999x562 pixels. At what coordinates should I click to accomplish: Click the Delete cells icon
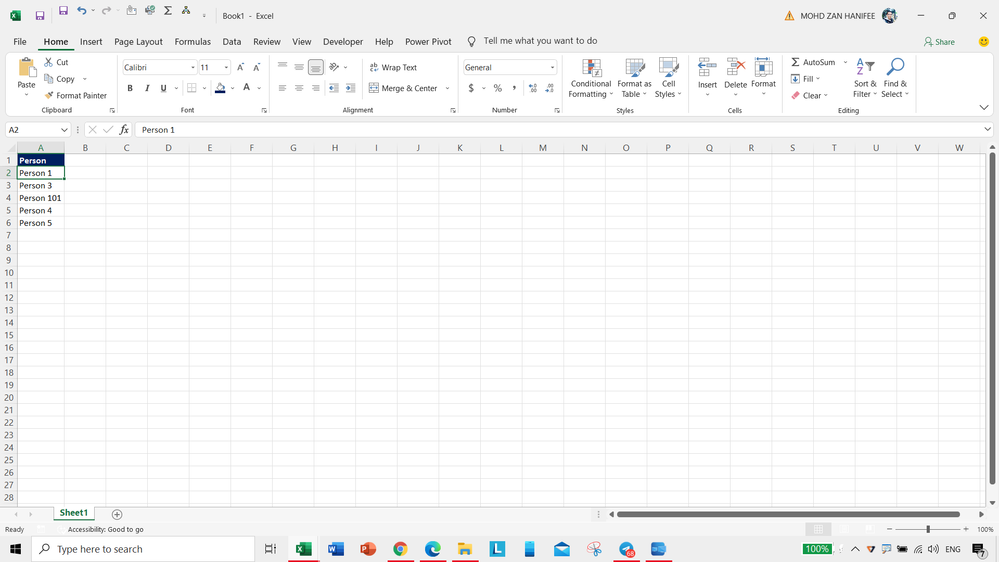735,67
